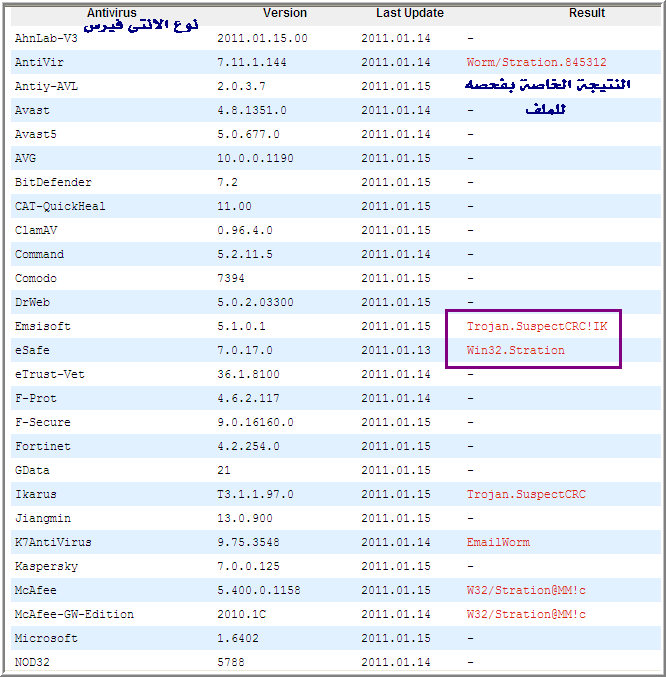Viewport: 666px width, 677px height.
Task: Select the Jiangmin antivirus name
Action: (x=42, y=518)
